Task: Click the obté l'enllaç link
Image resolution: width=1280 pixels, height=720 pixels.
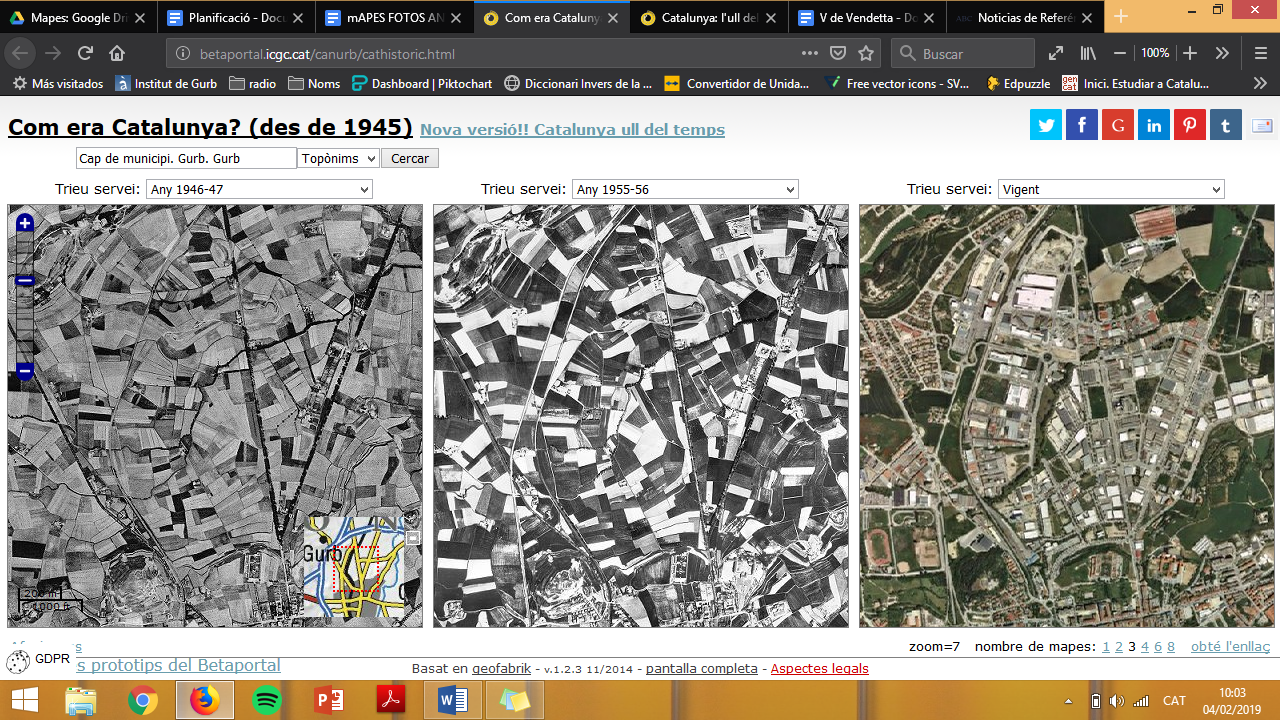Action: (x=1230, y=647)
